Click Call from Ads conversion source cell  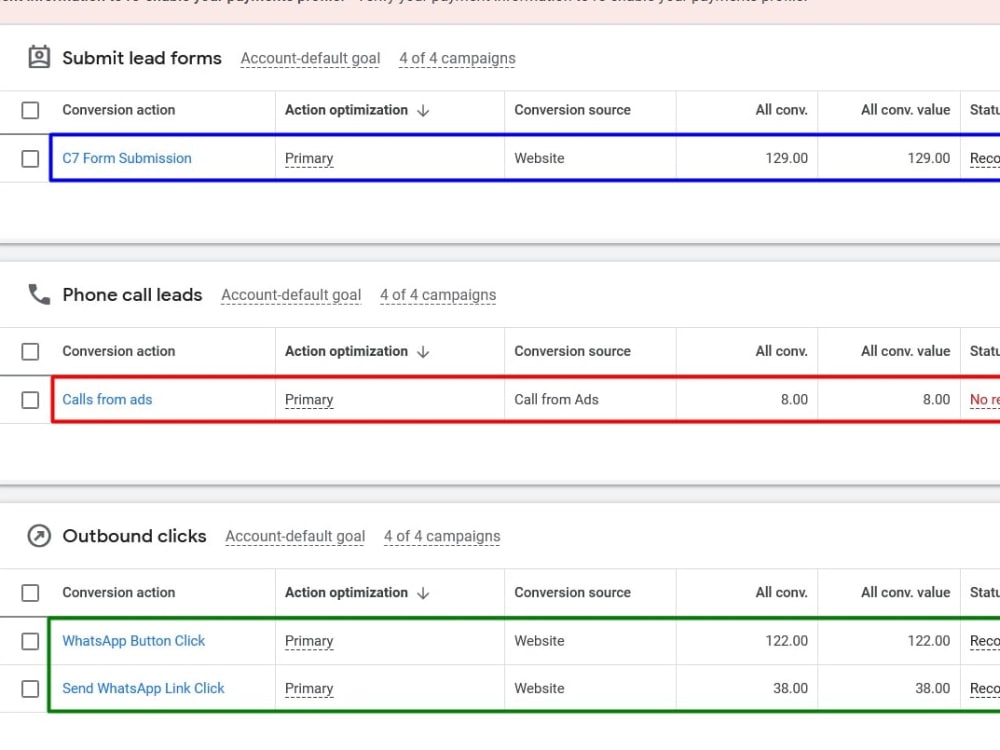coord(557,399)
